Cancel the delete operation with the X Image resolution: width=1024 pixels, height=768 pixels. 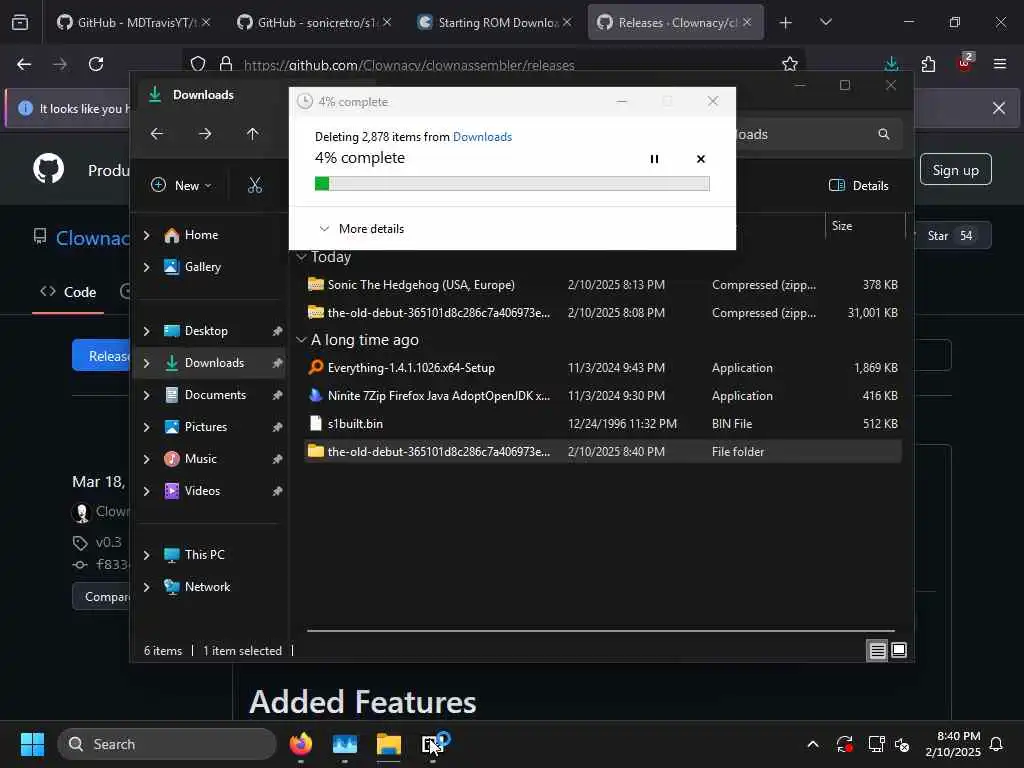701,159
